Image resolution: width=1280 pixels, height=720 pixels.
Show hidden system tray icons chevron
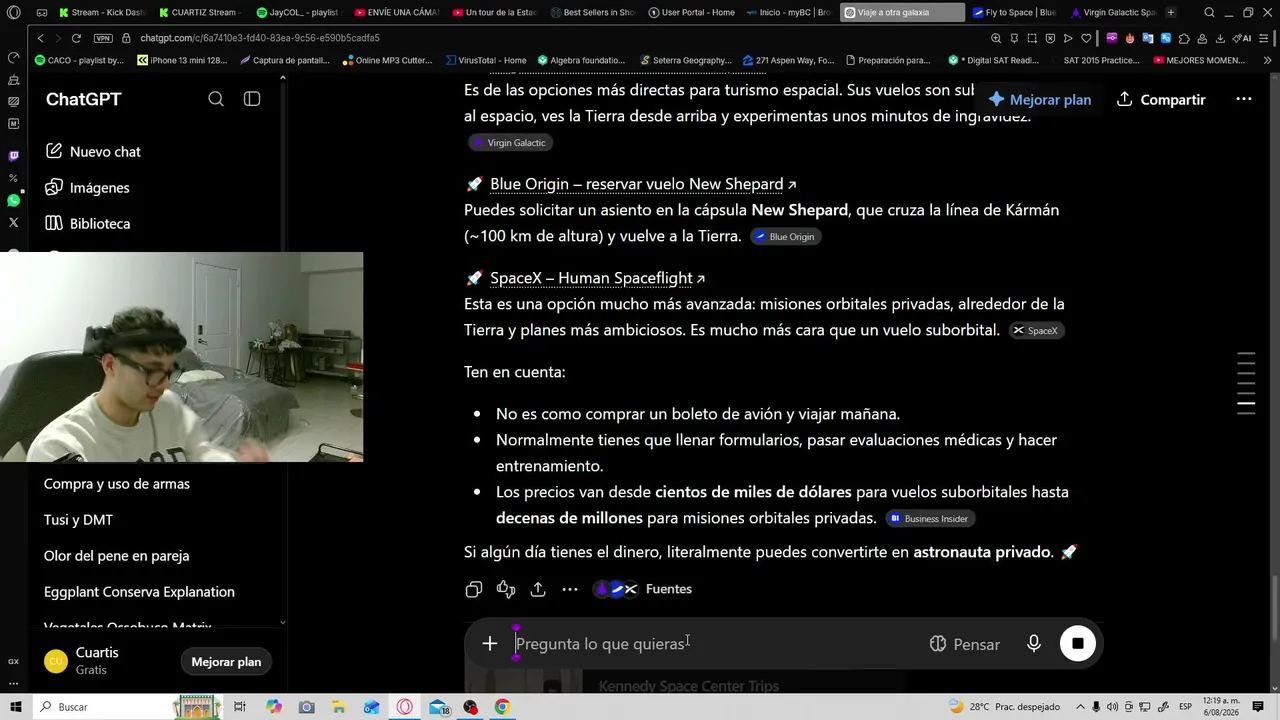point(1083,707)
